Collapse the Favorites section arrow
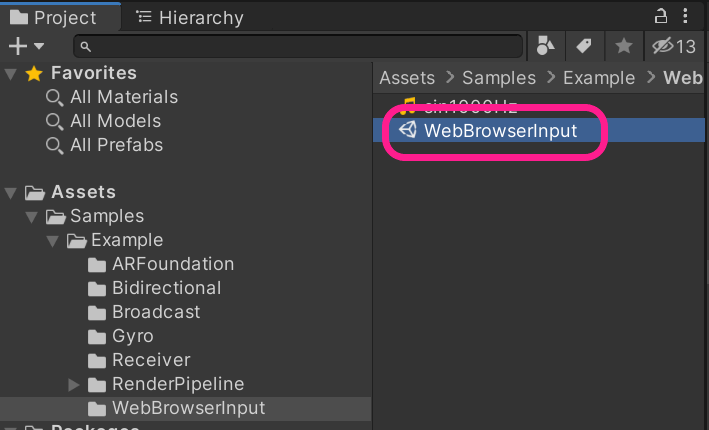Viewport: 709px width, 430px height. (11, 73)
